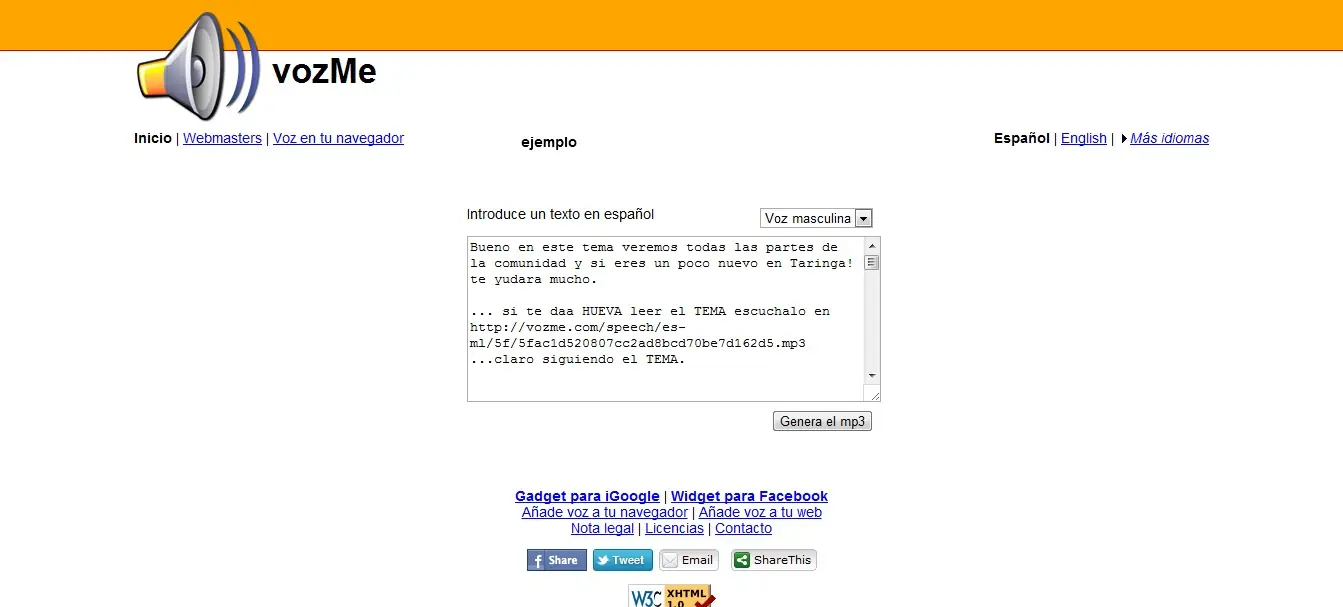
Task: Click the text area resize grip
Action: point(874,394)
